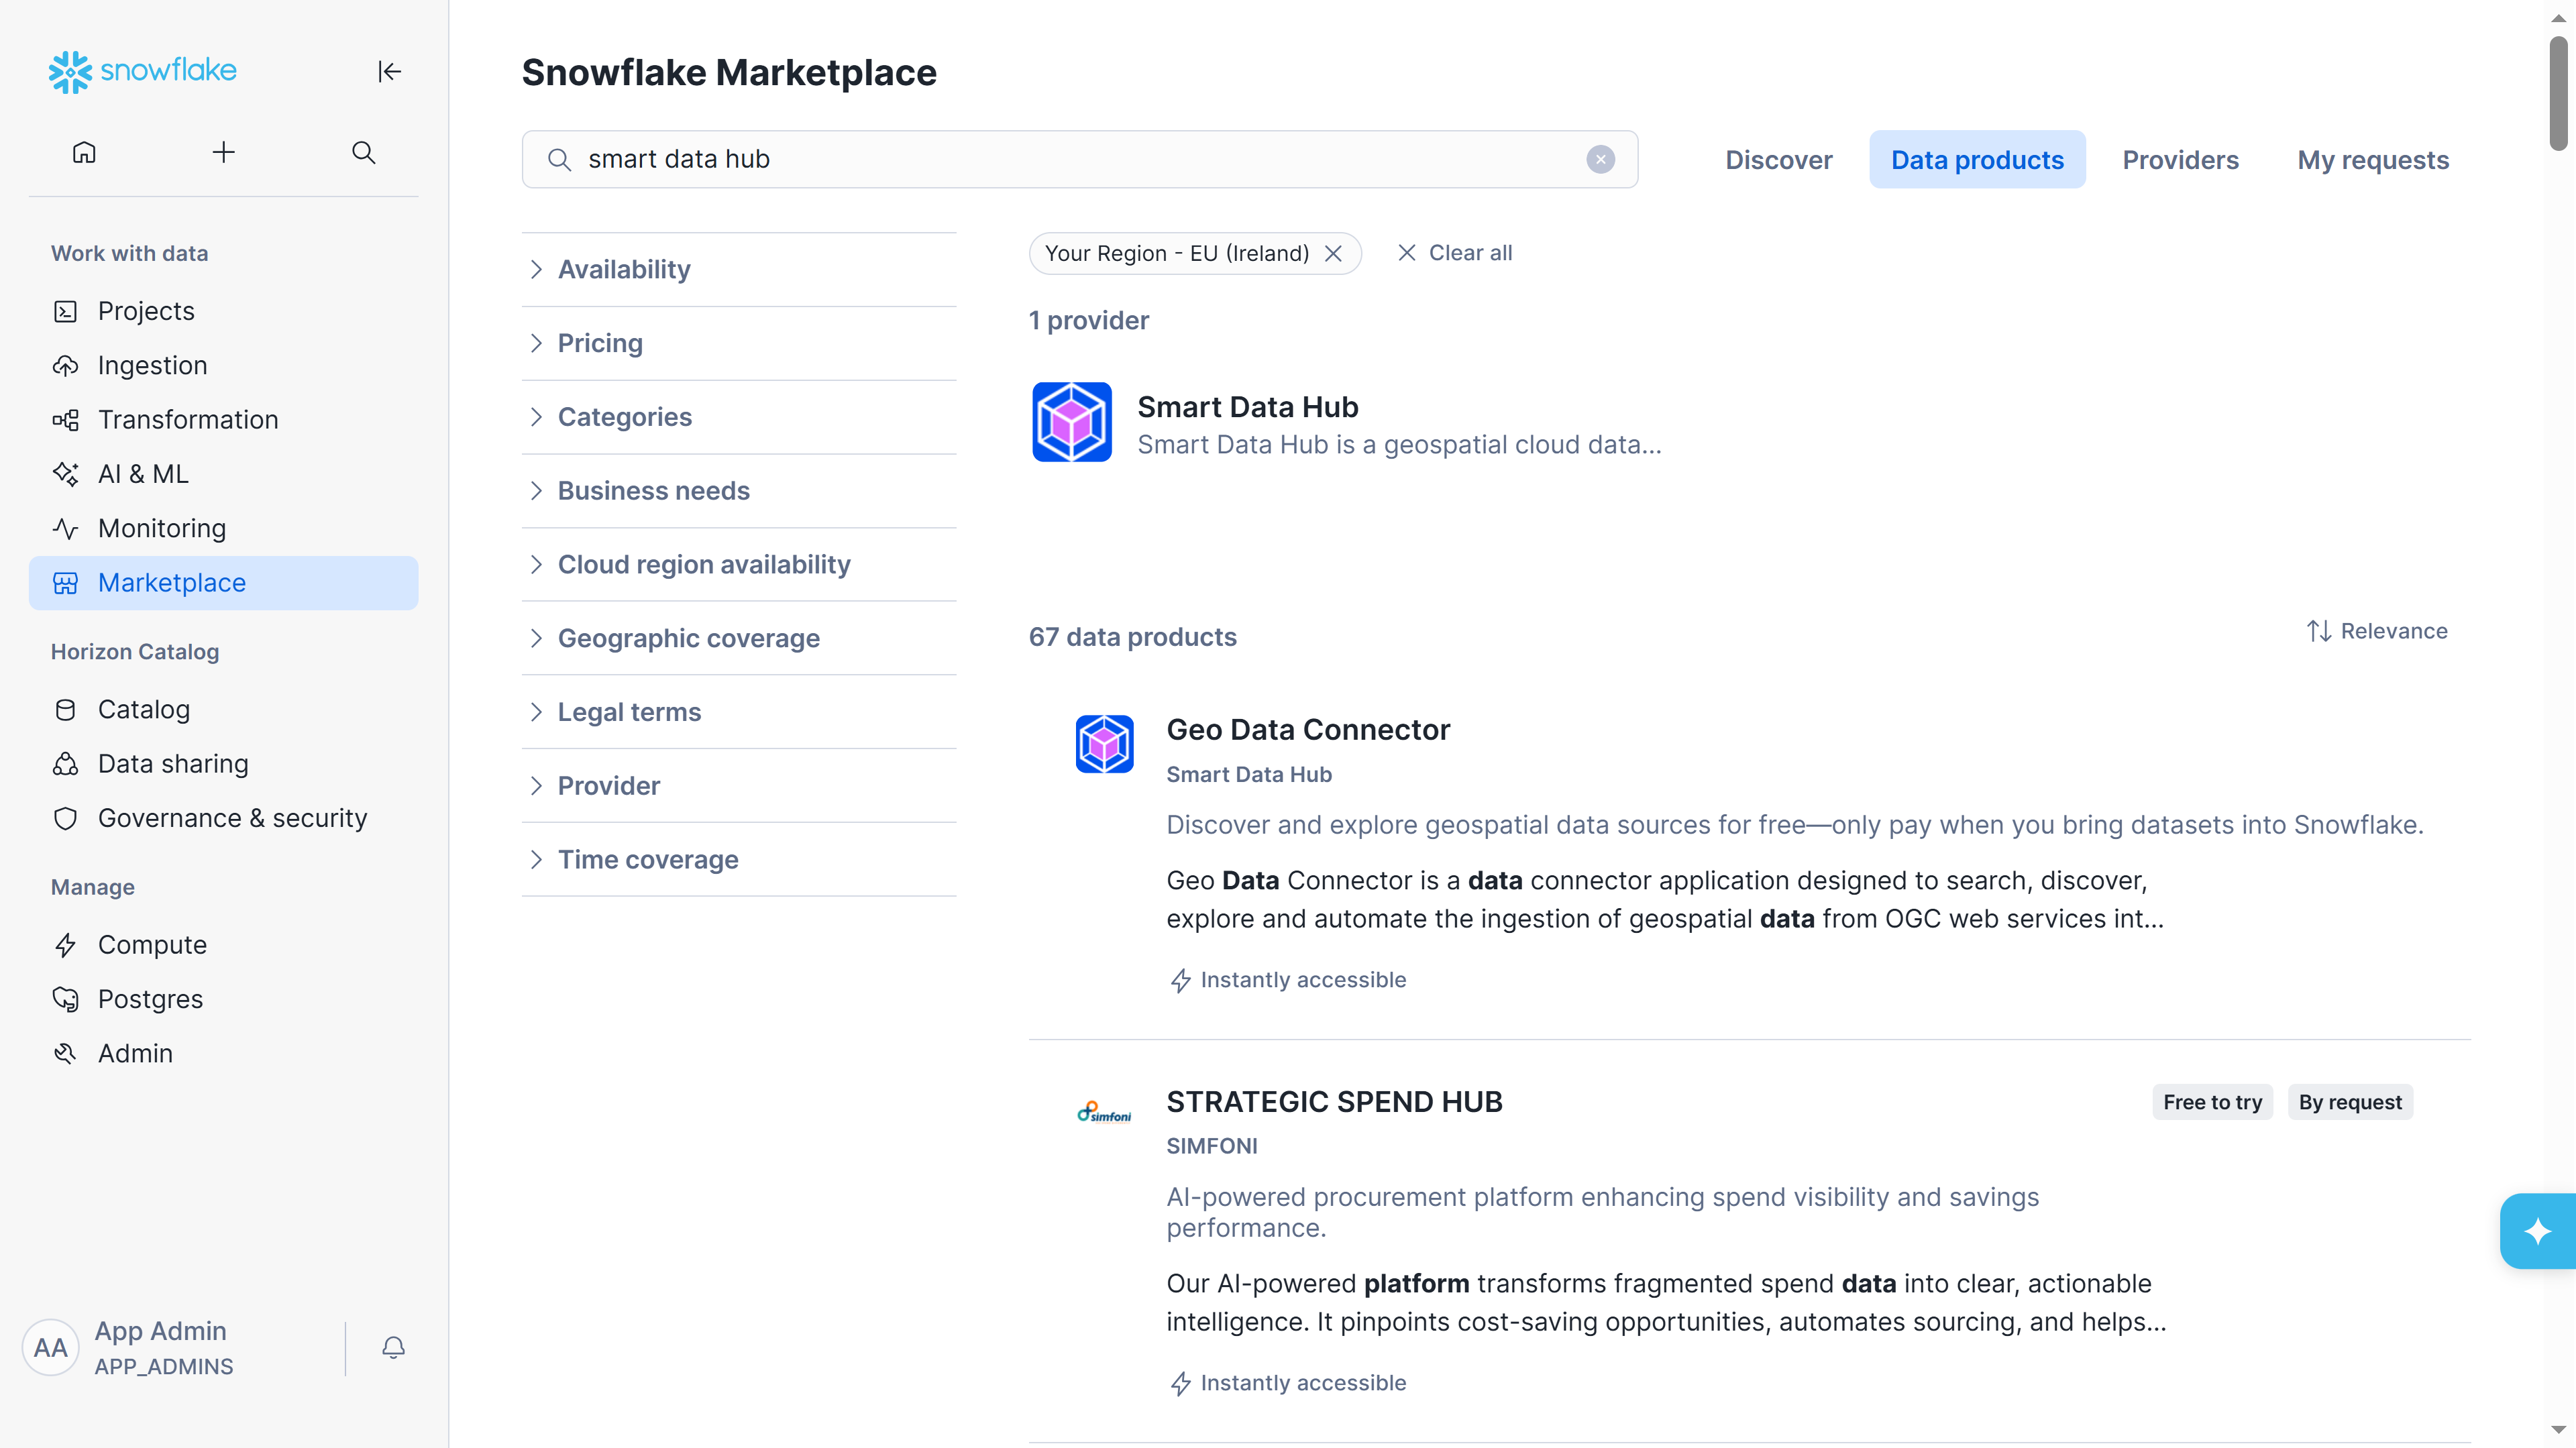
Task: Expand the Legal terms filter
Action: (739, 712)
